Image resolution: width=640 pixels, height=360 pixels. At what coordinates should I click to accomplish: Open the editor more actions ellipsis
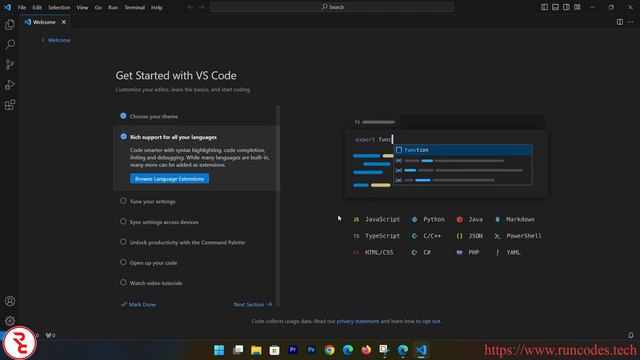point(631,22)
